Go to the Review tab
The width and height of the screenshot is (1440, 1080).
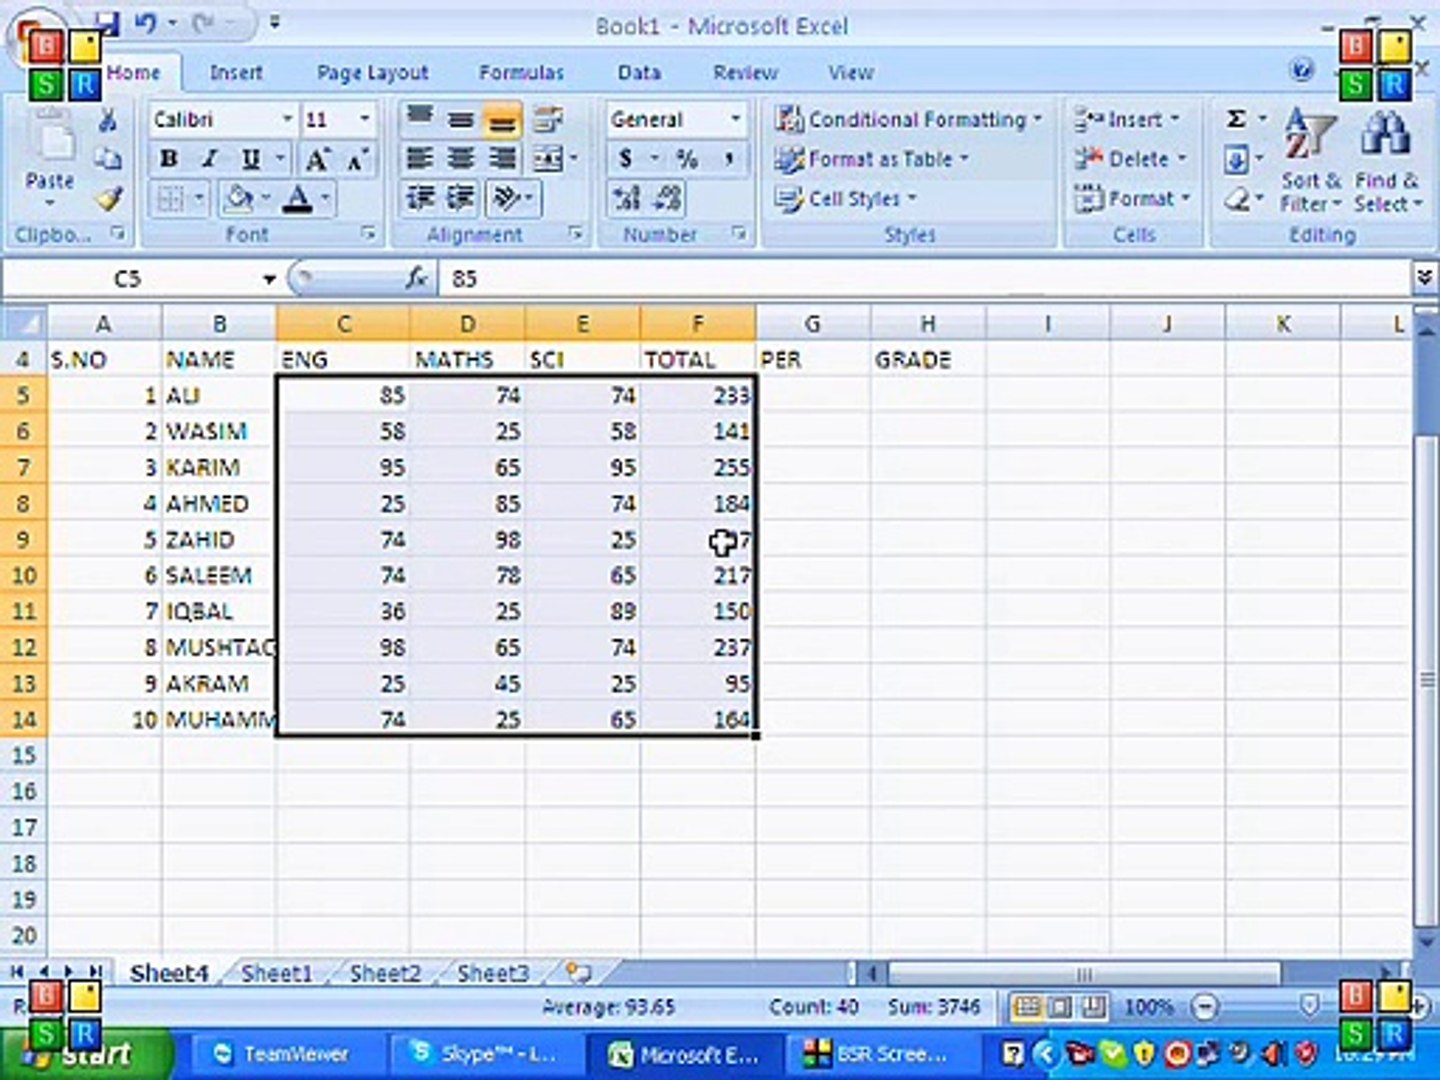tap(745, 72)
